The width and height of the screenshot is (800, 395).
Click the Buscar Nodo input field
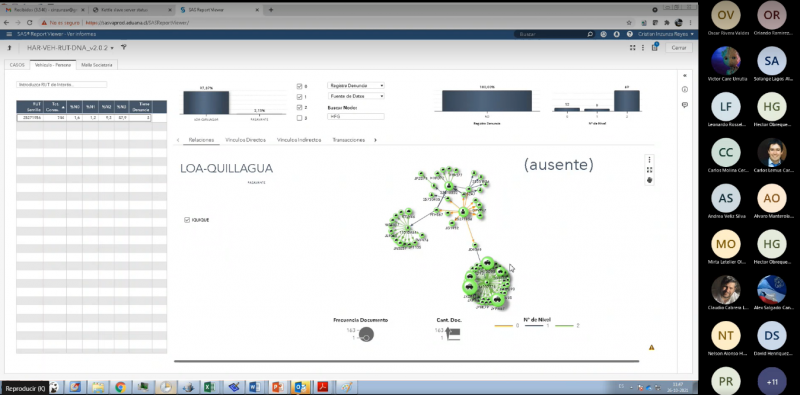(x=356, y=117)
